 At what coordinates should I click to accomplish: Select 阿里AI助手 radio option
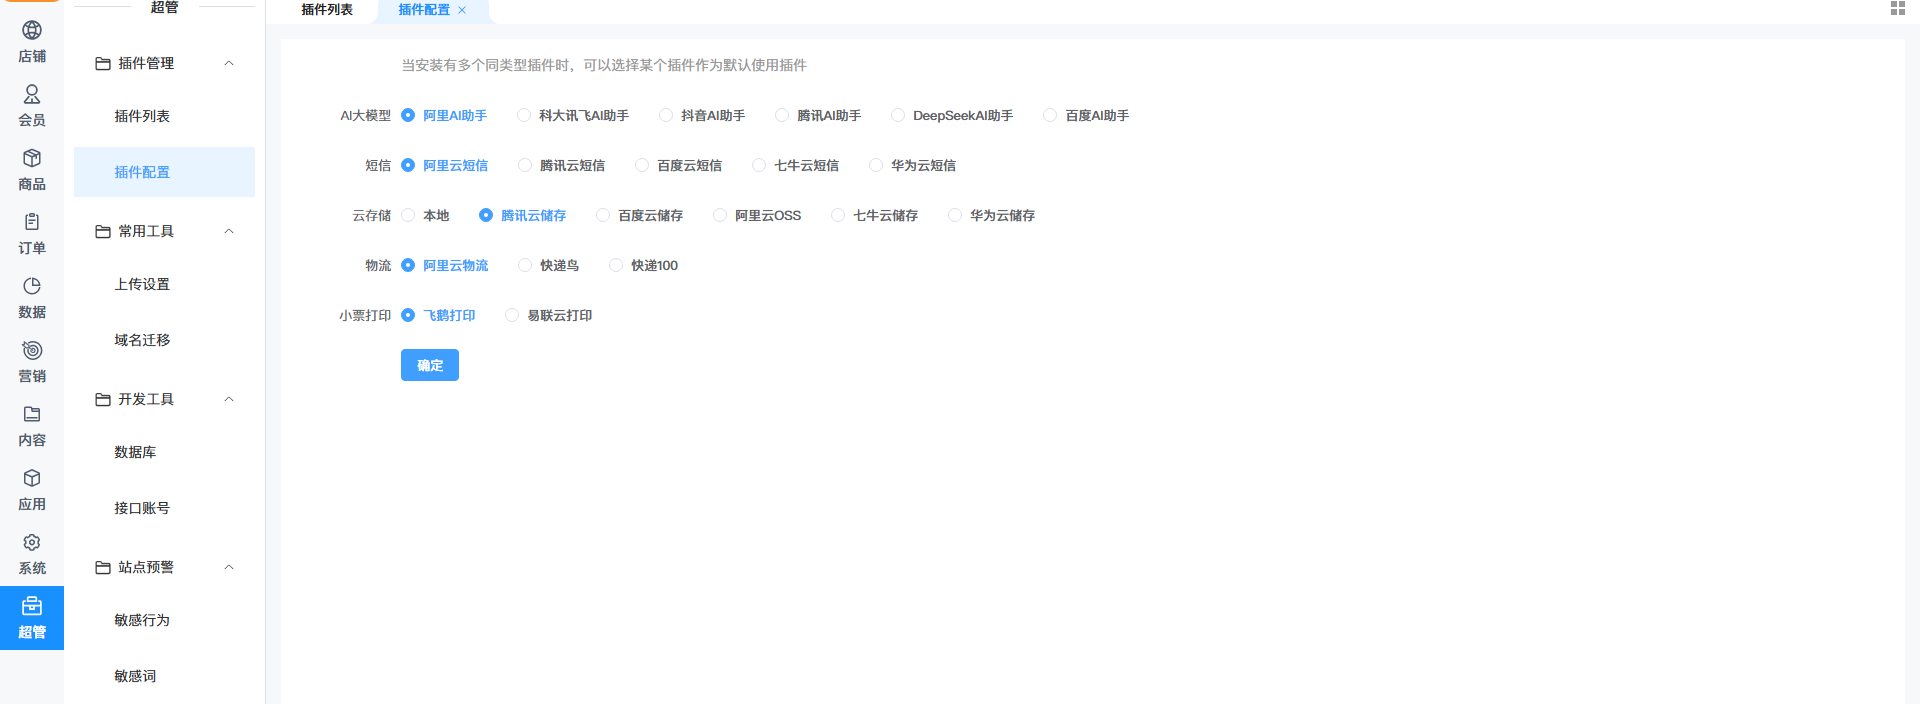tap(444, 116)
